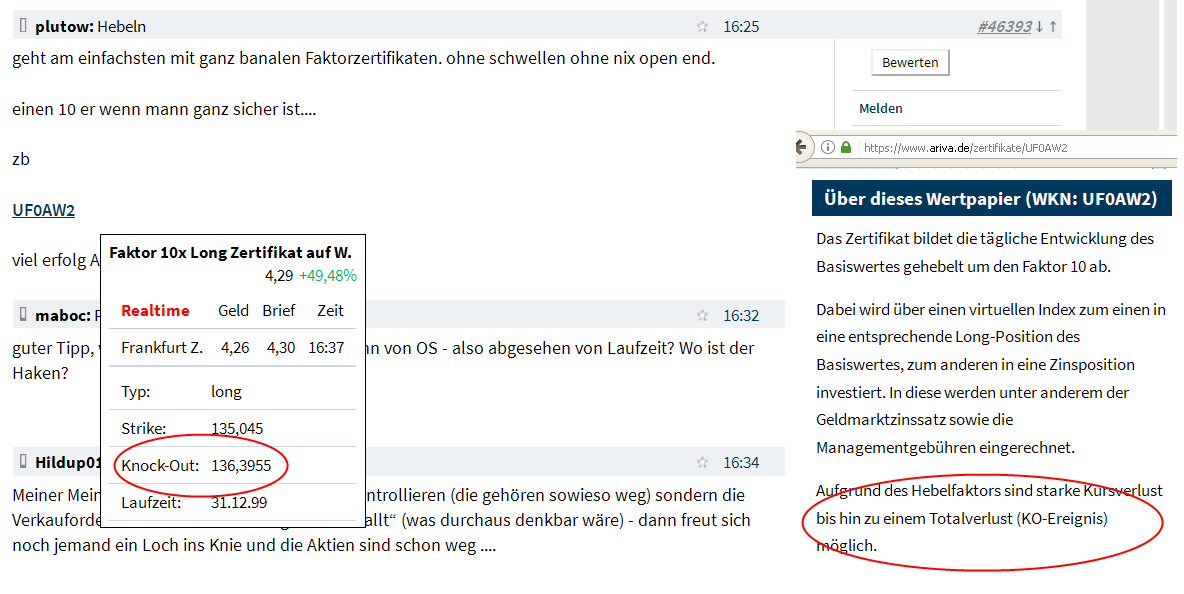Toggle the star on Hildup01's post
The image size is (1184, 594).
point(702,461)
